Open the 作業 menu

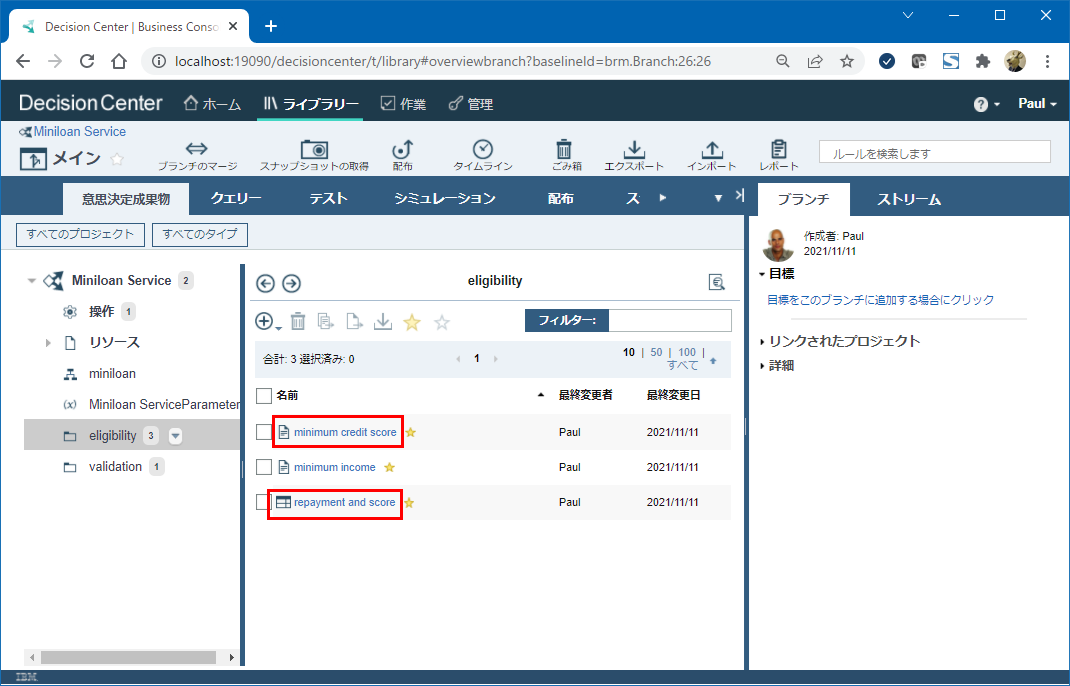403,104
